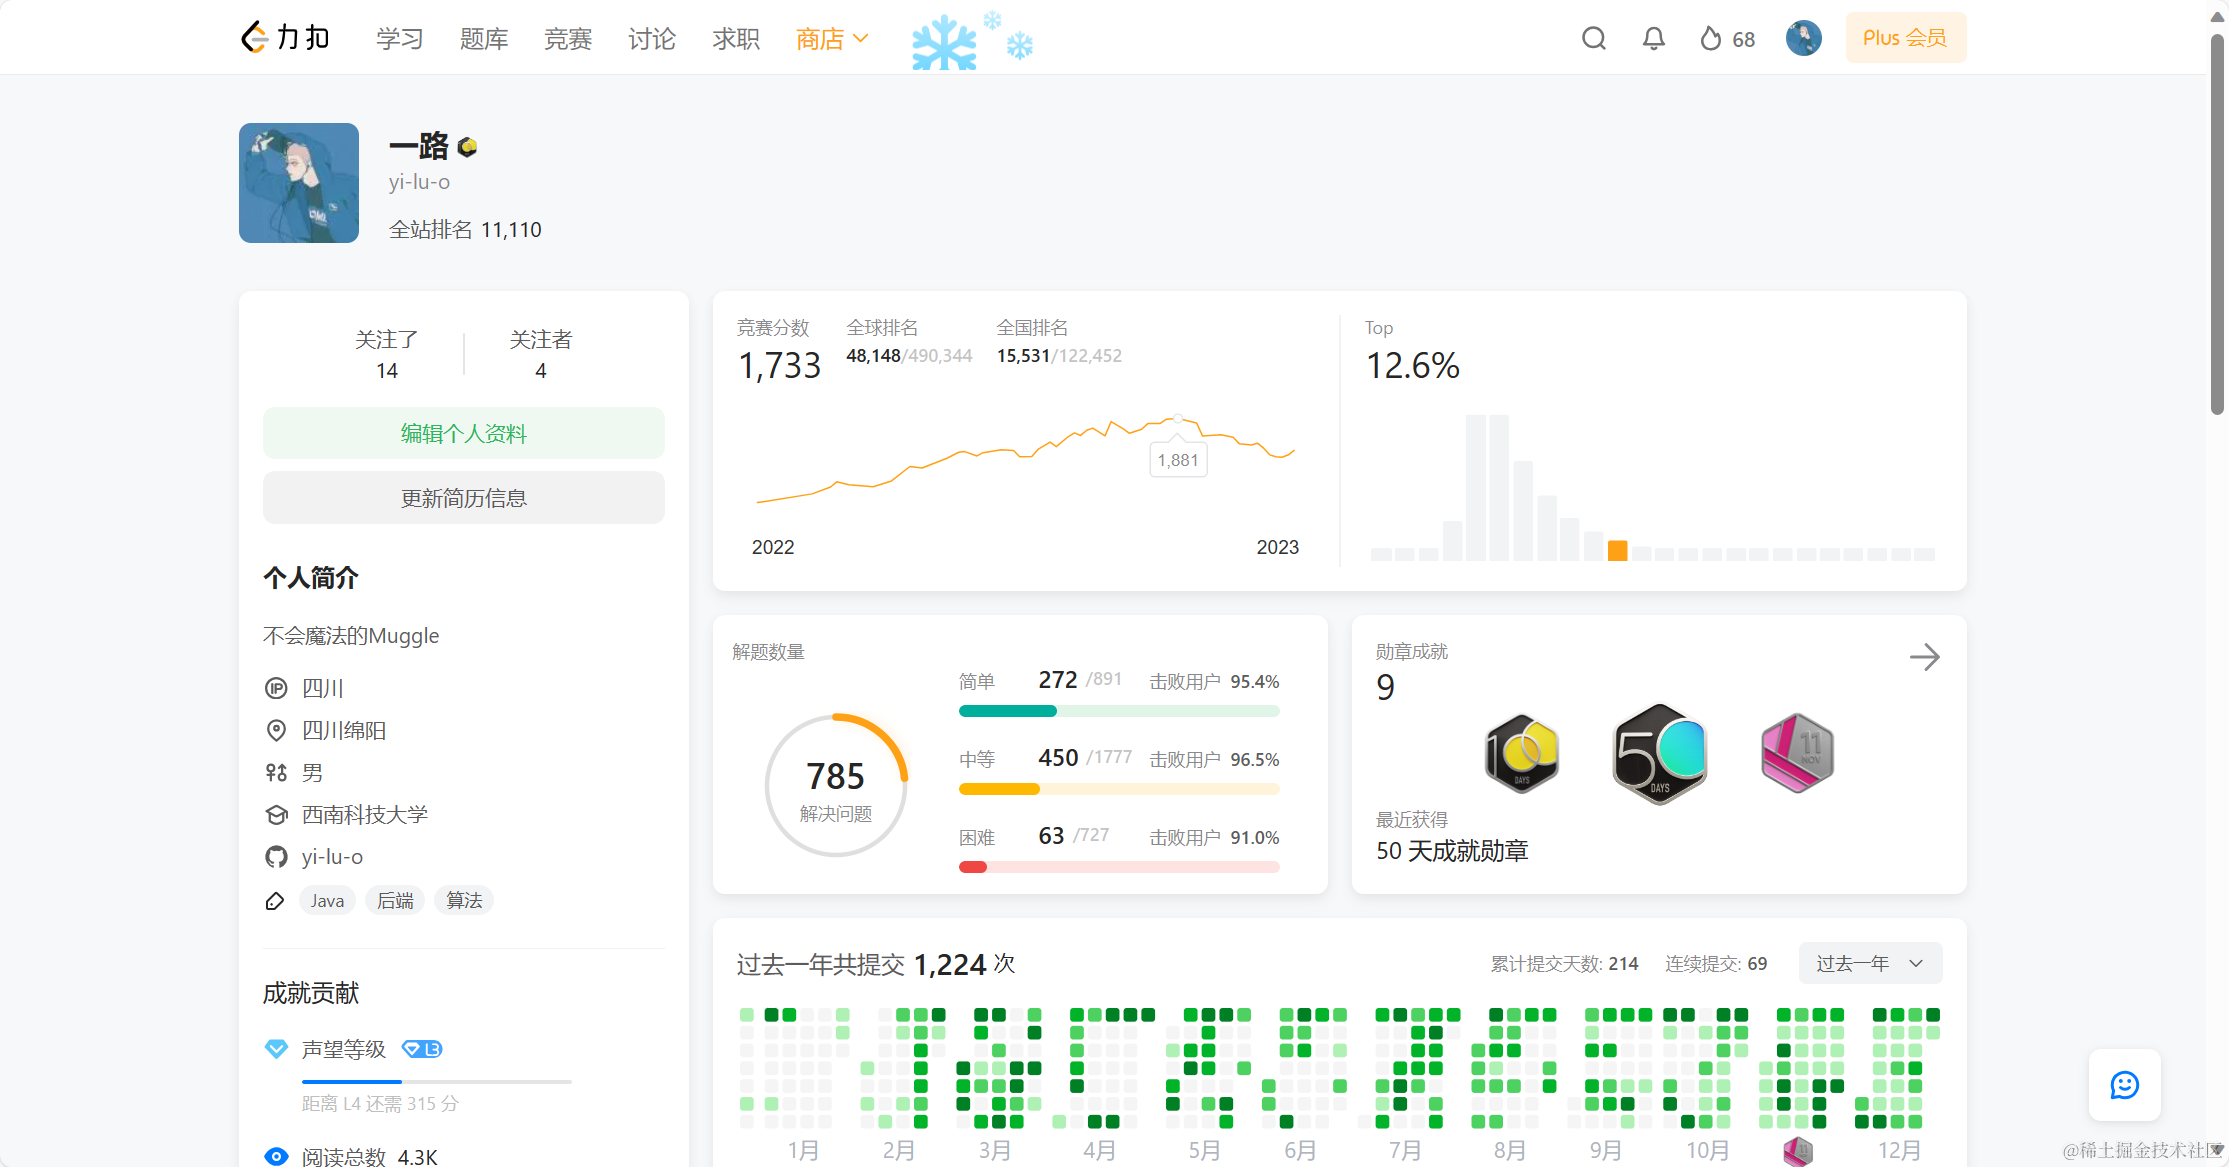
Task: Click the feedback smiley chat icon
Action: click(x=2124, y=1085)
